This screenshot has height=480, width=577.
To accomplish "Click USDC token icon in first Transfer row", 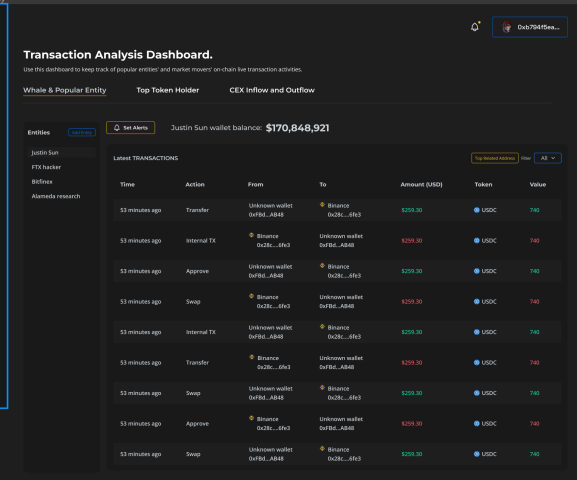I will pos(477,210).
